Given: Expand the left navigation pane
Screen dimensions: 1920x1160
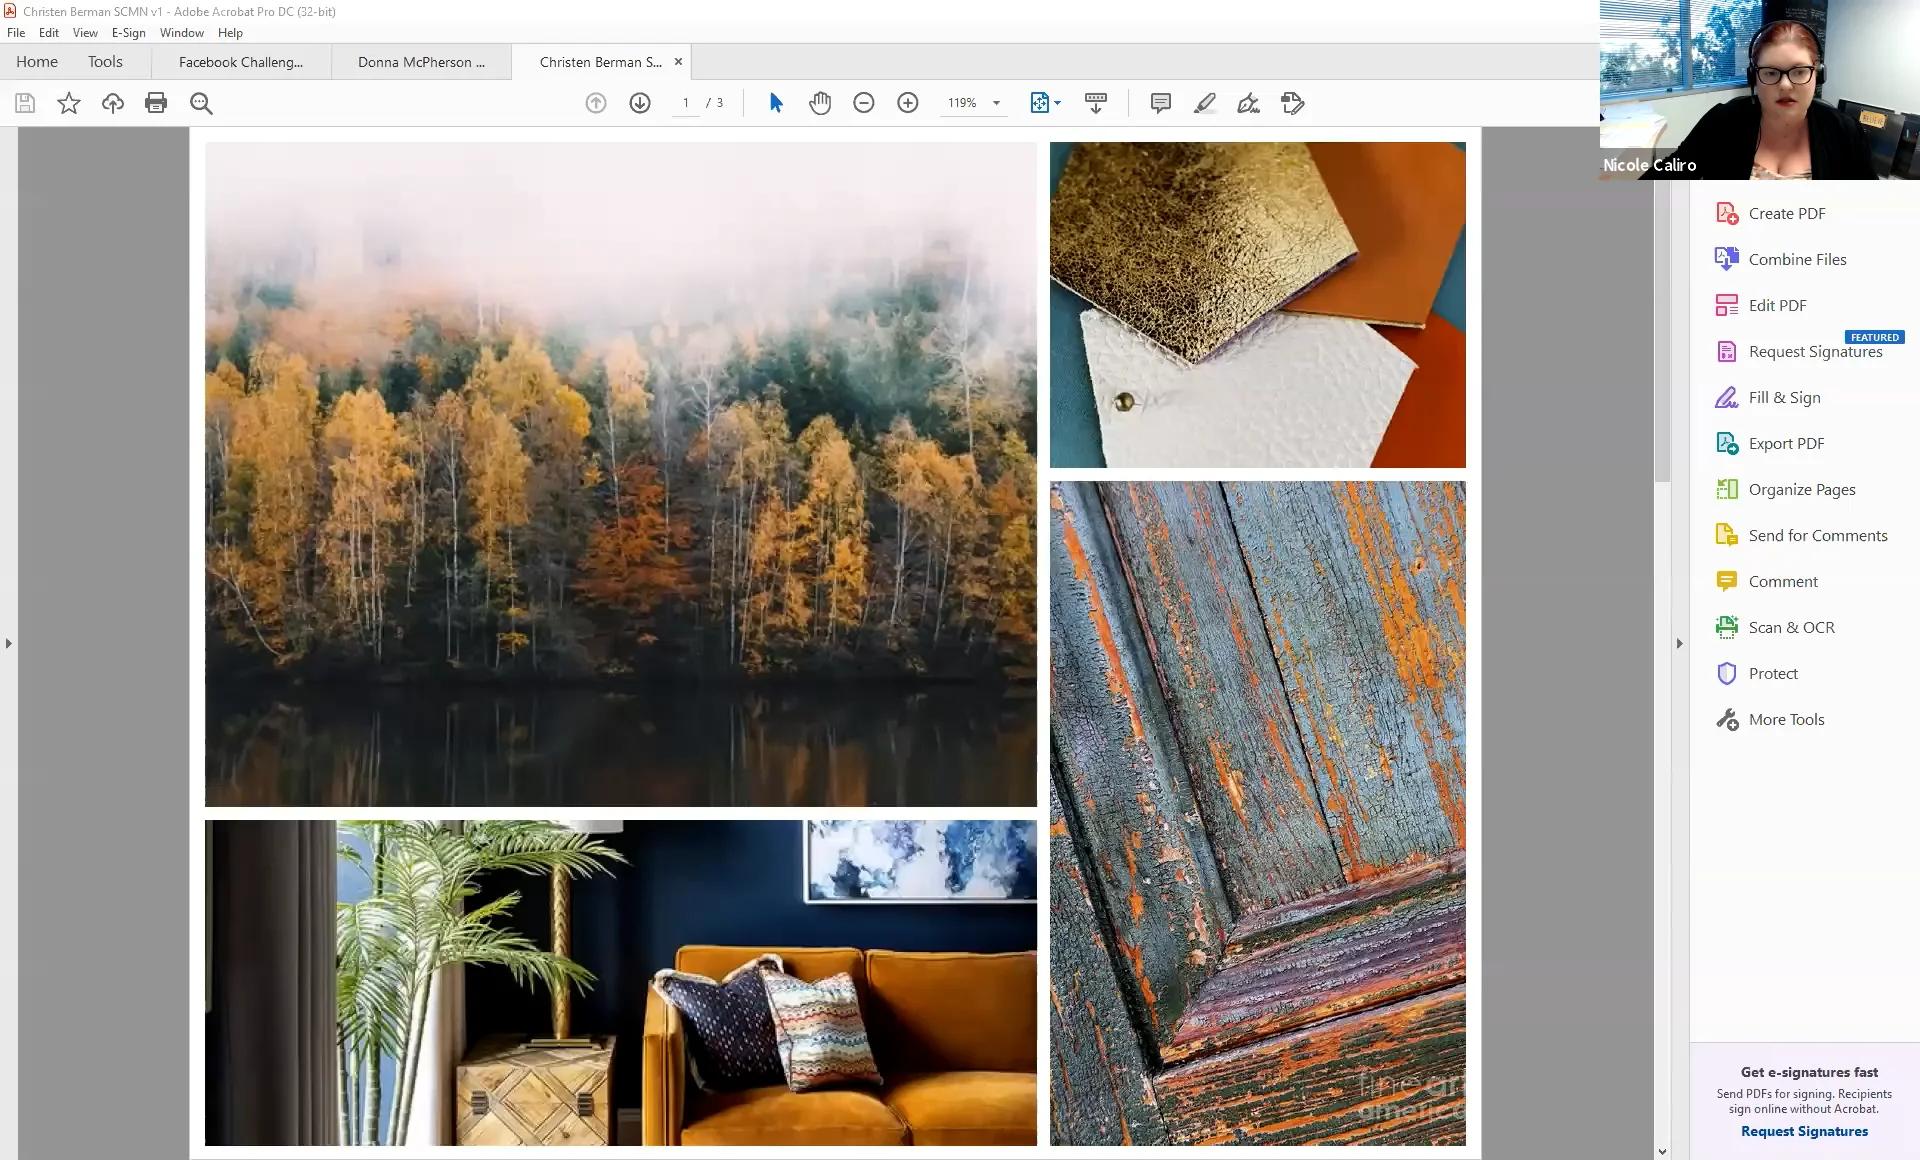Looking at the screenshot, I should coord(8,643).
